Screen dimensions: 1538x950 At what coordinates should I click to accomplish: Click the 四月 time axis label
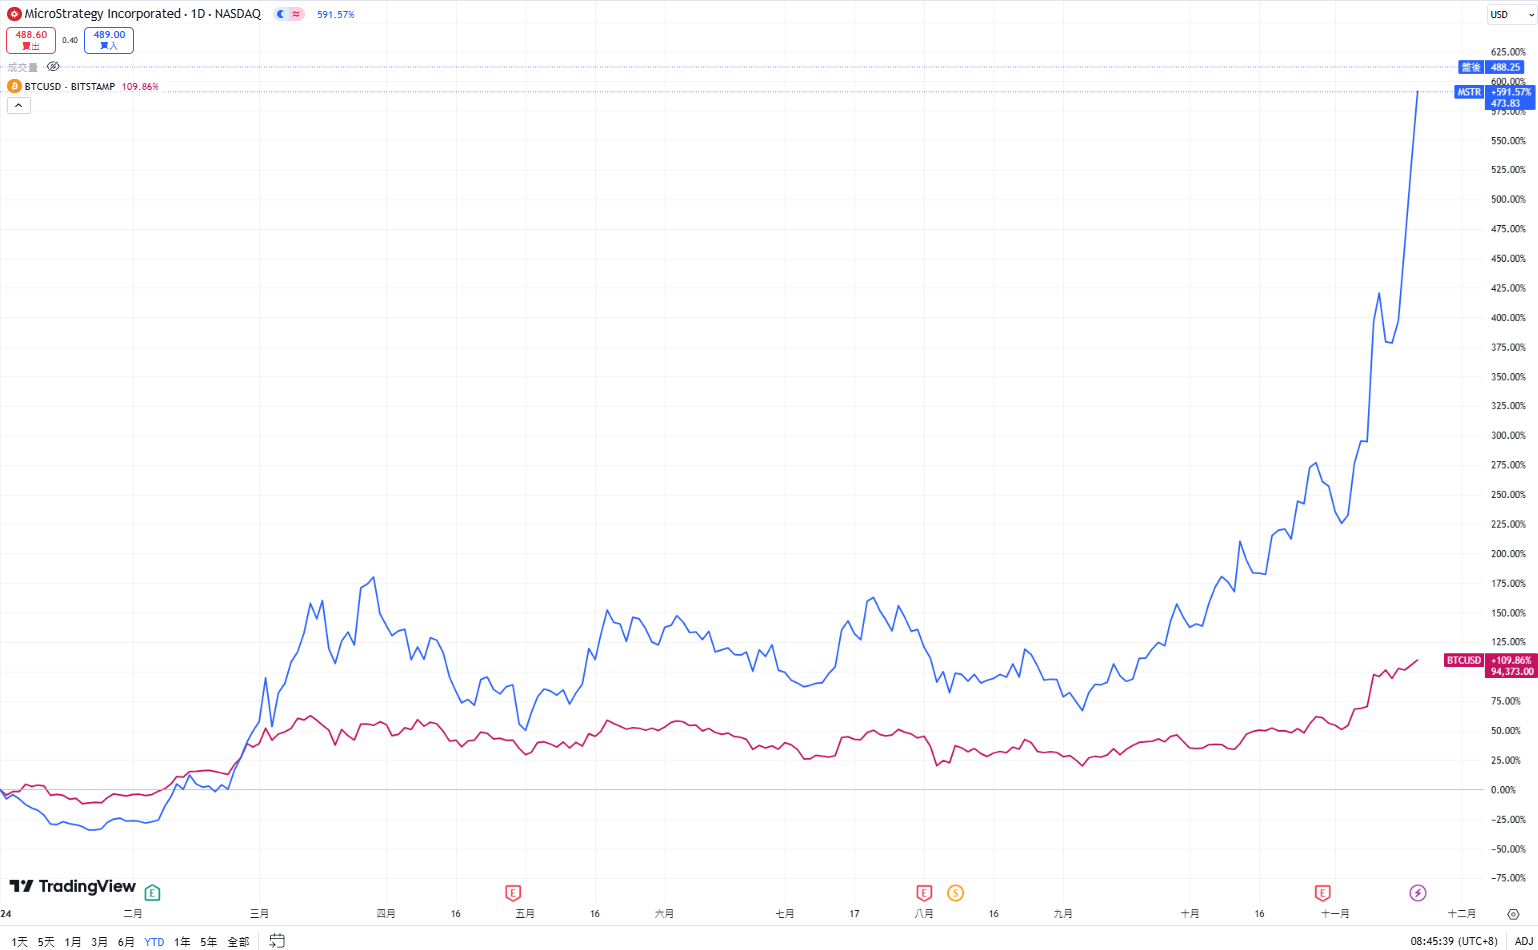click(386, 914)
